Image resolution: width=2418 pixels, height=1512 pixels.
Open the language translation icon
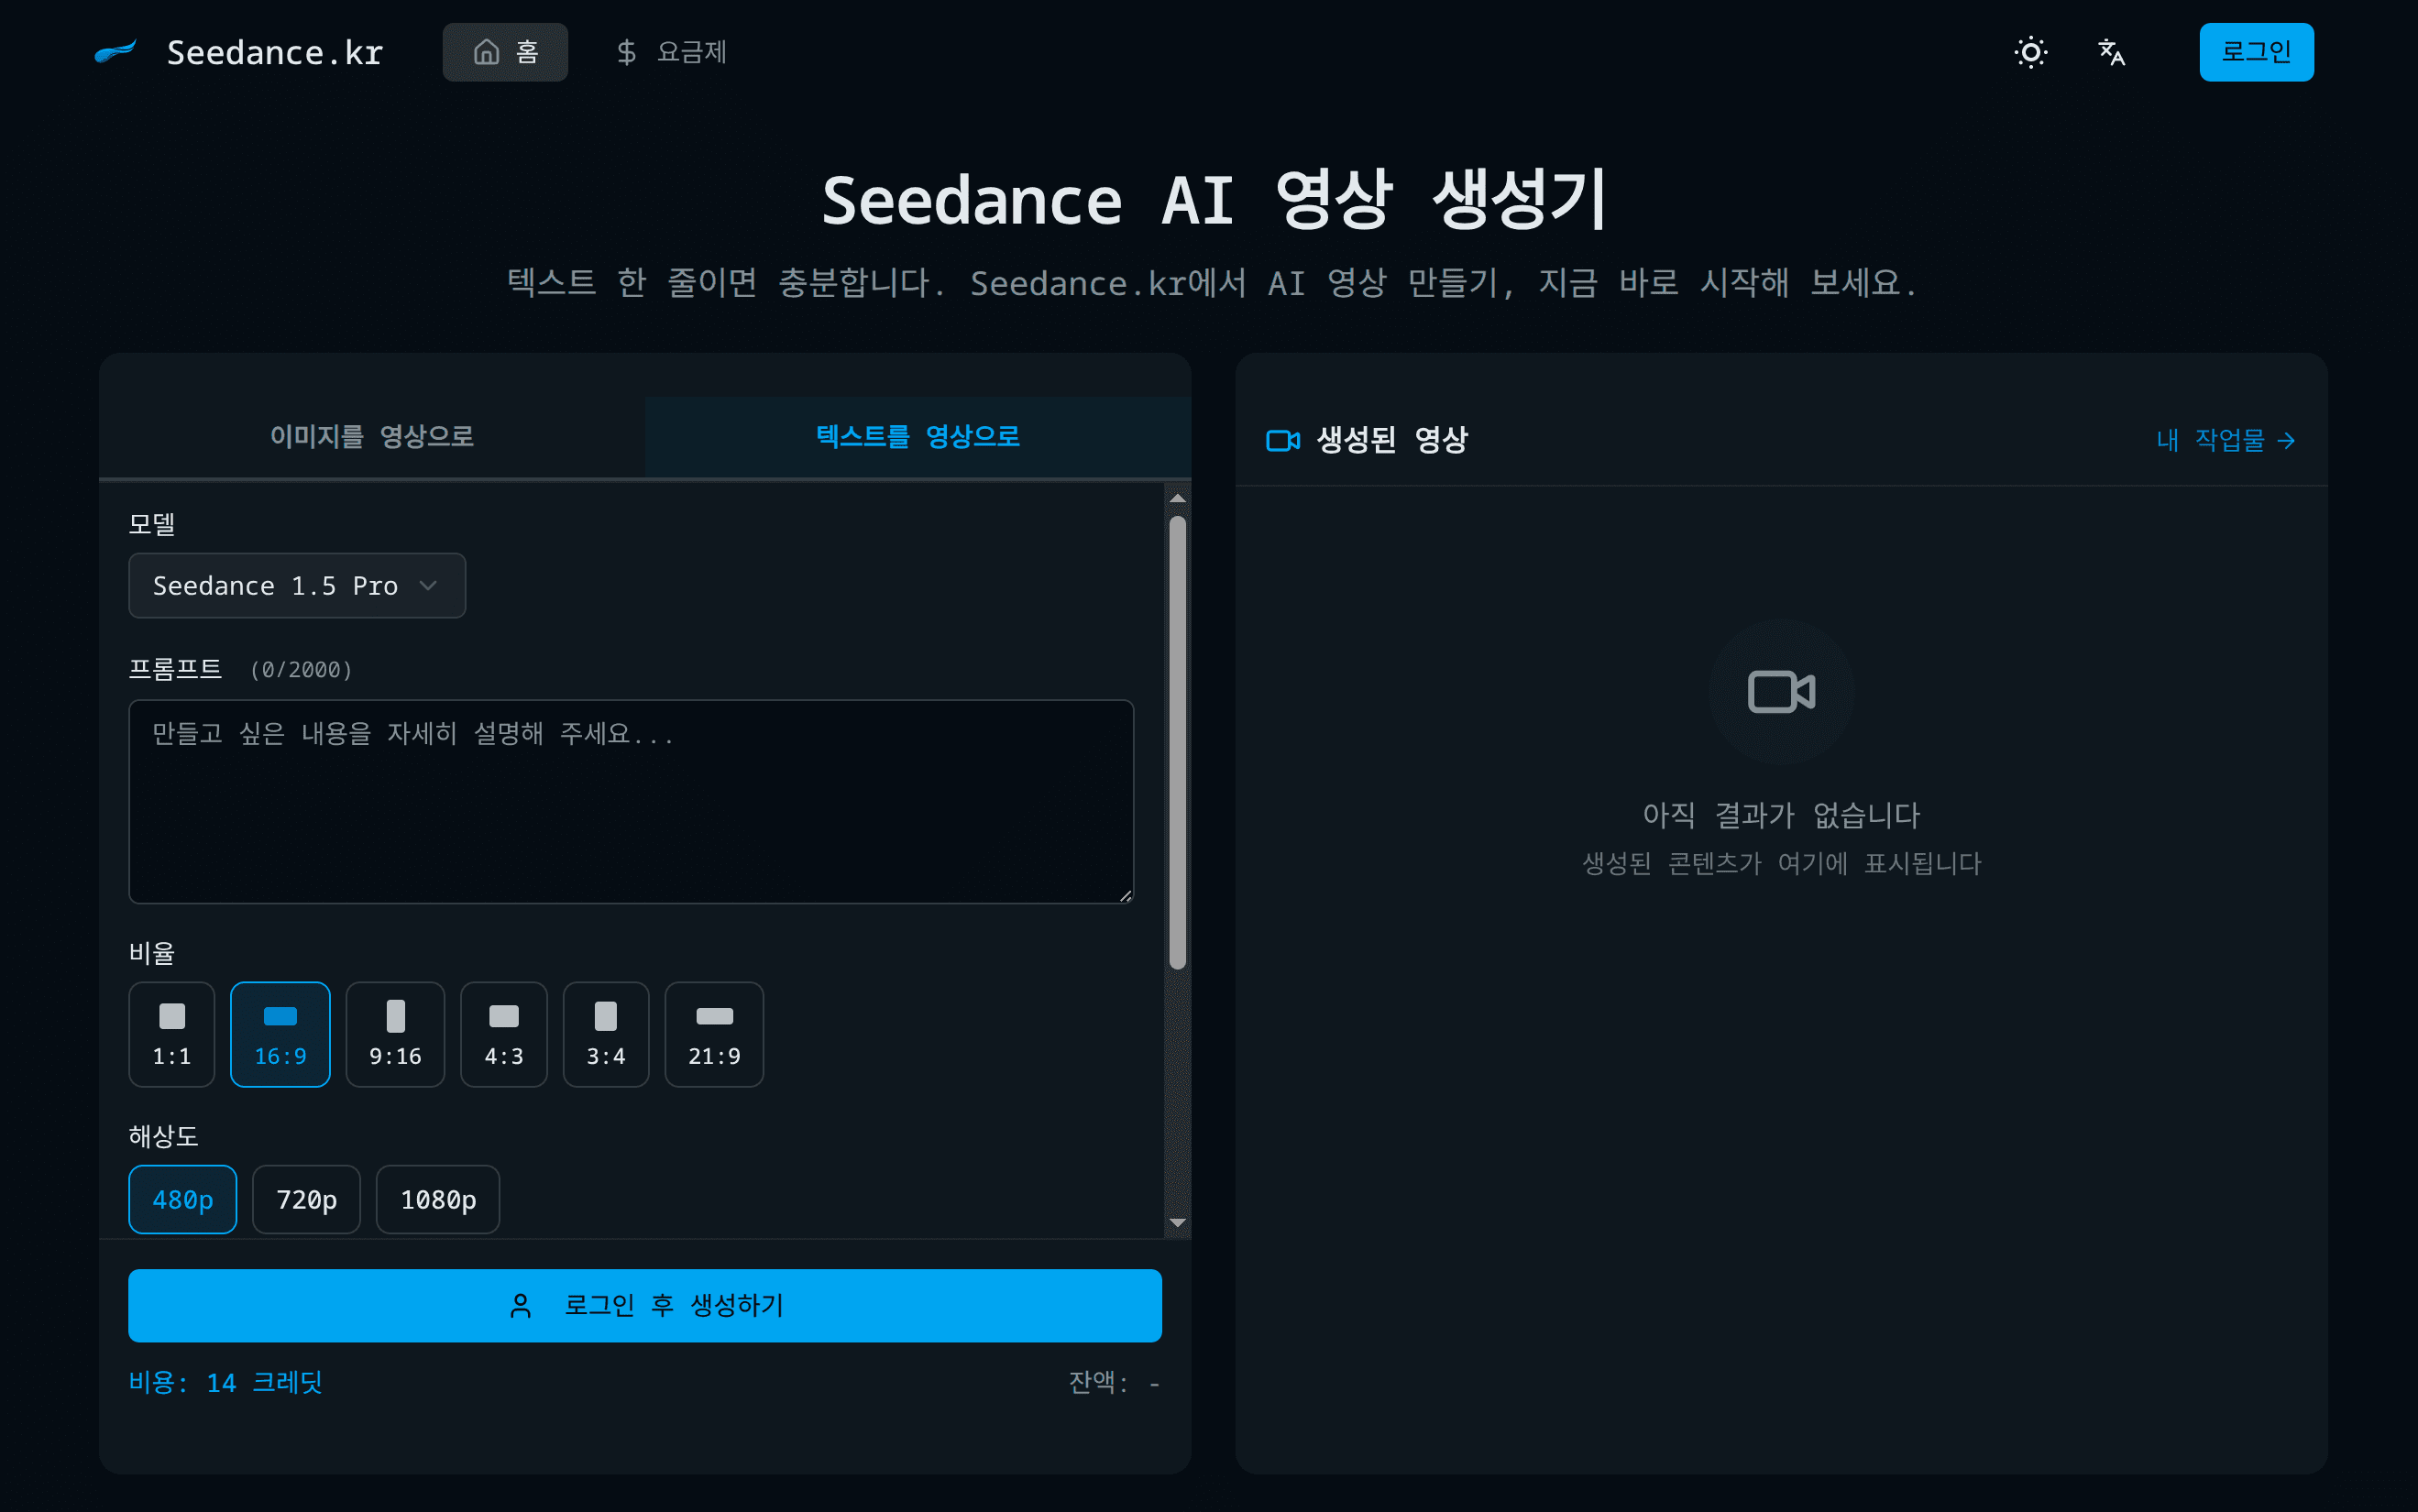[2111, 52]
